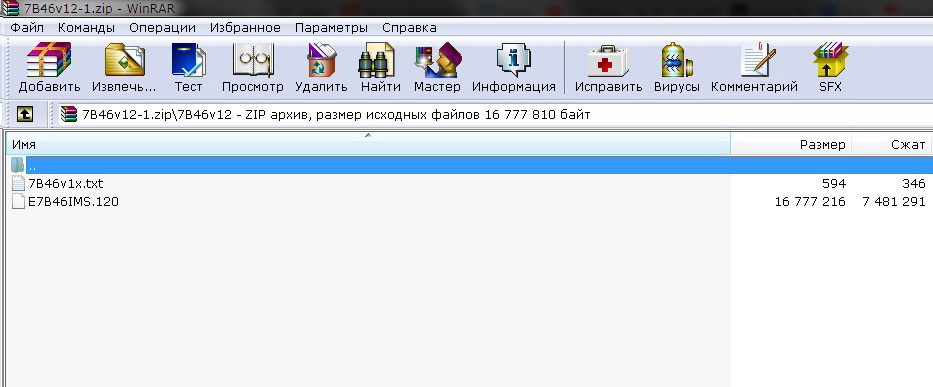Create self-extractor with SFX icon

830,60
